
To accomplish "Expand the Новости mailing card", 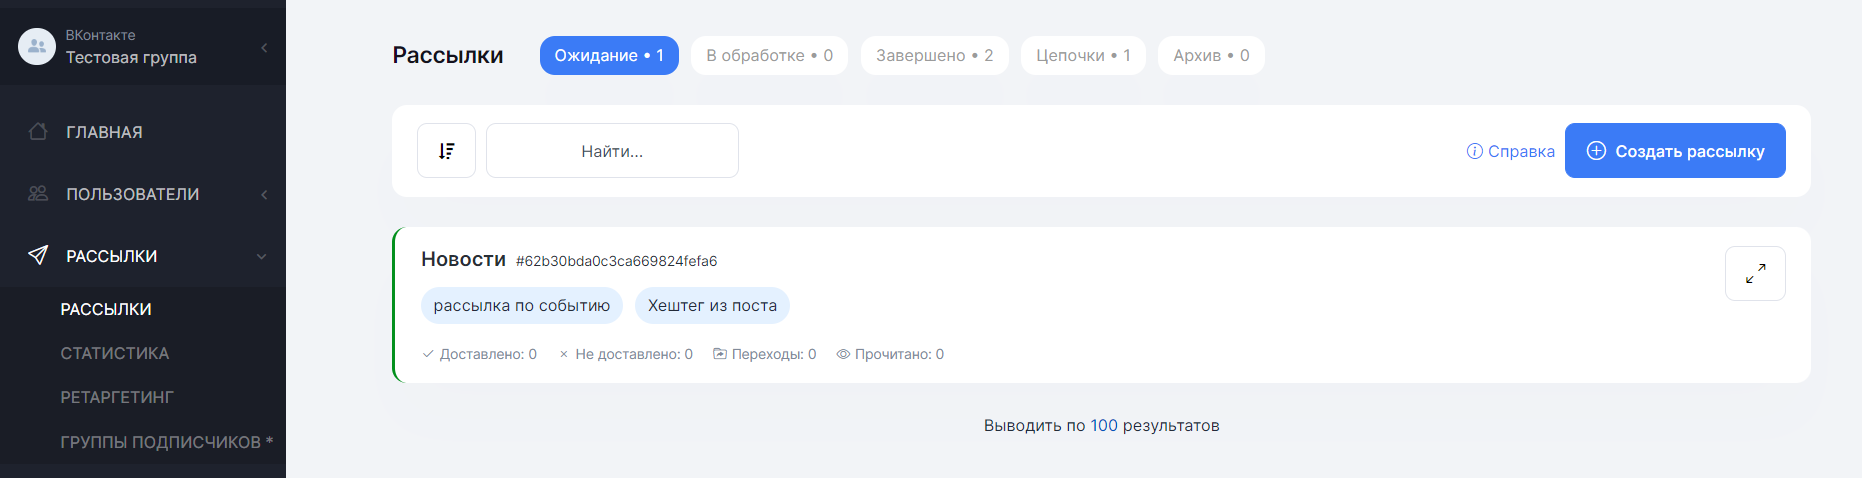I will pyautogui.click(x=1755, y=273).
